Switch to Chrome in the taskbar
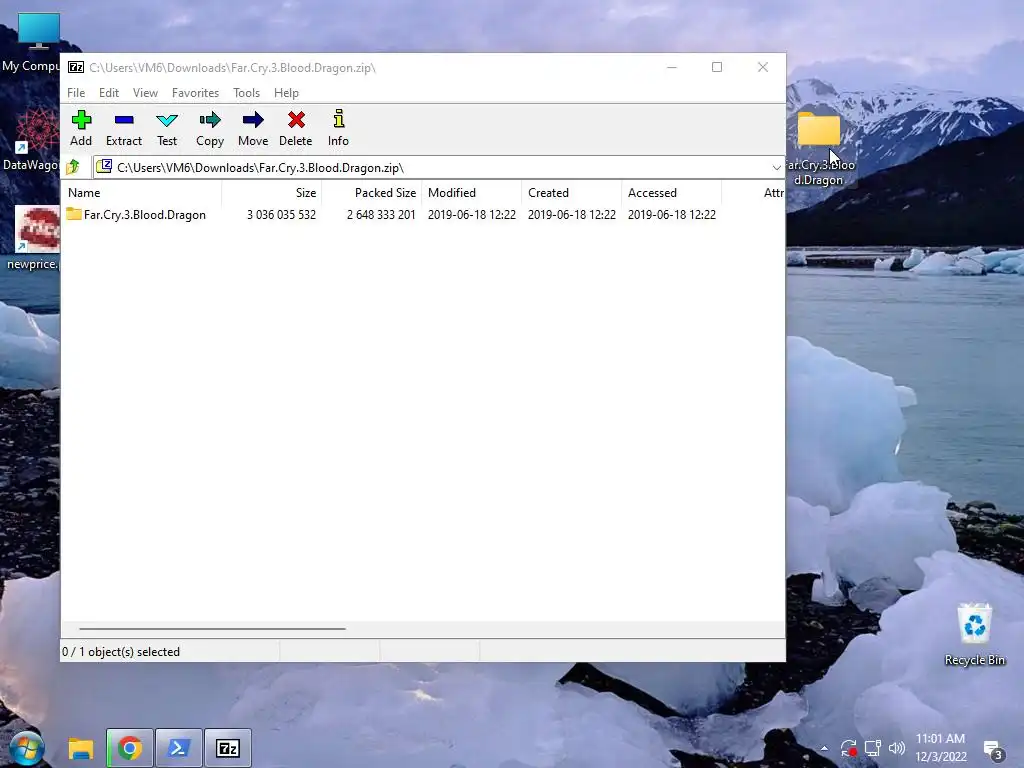The height and width of the screenshot is (768, 1024). tap(129, 748)
